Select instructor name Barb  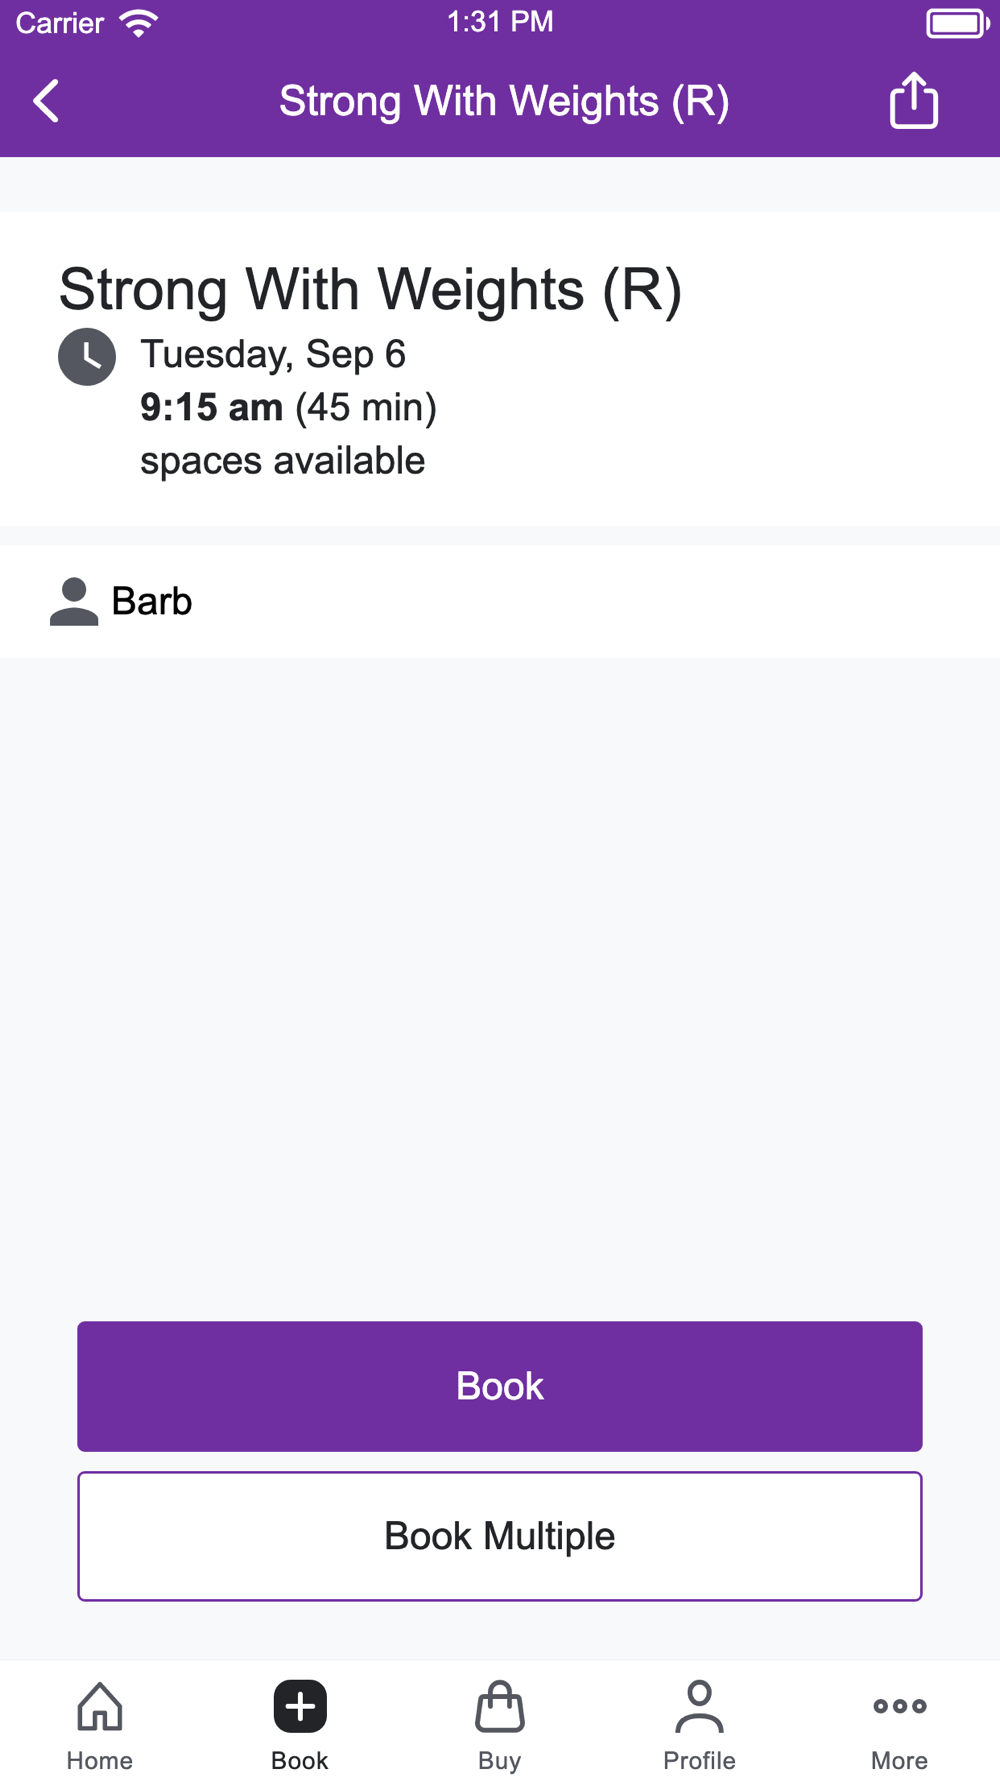tap(152, 601)
